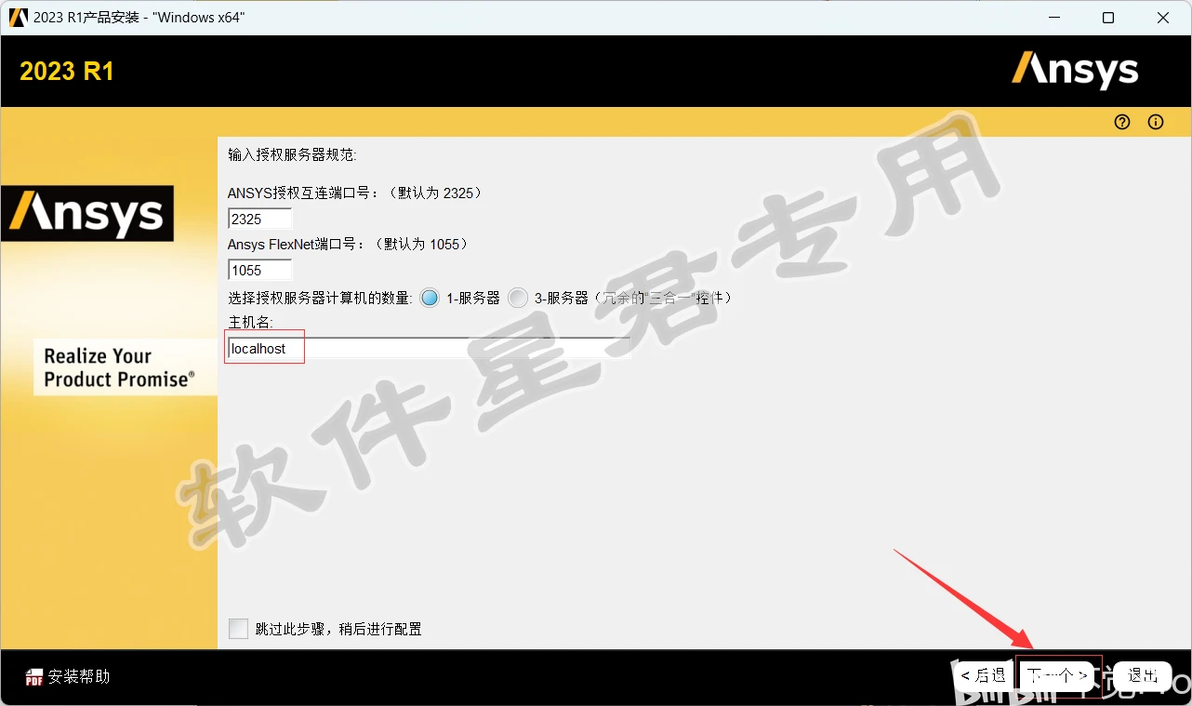The width and height of the screenshot is (1192, 706).
Task: Click the Ansys logo in the top-right header
Action: (x=1075, y=70)
